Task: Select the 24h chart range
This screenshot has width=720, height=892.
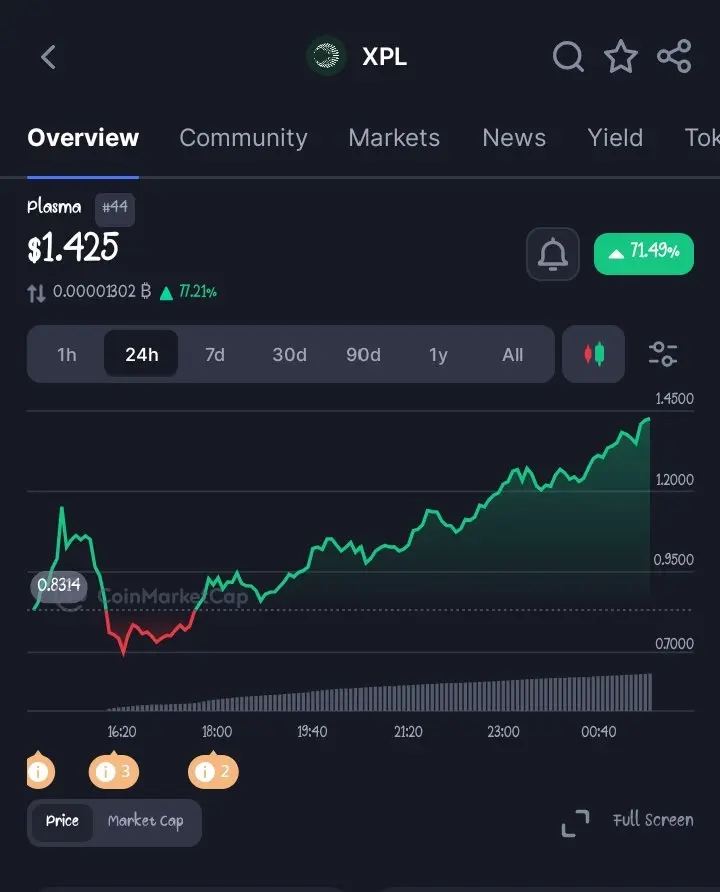Action: click(x=142, y=354)
